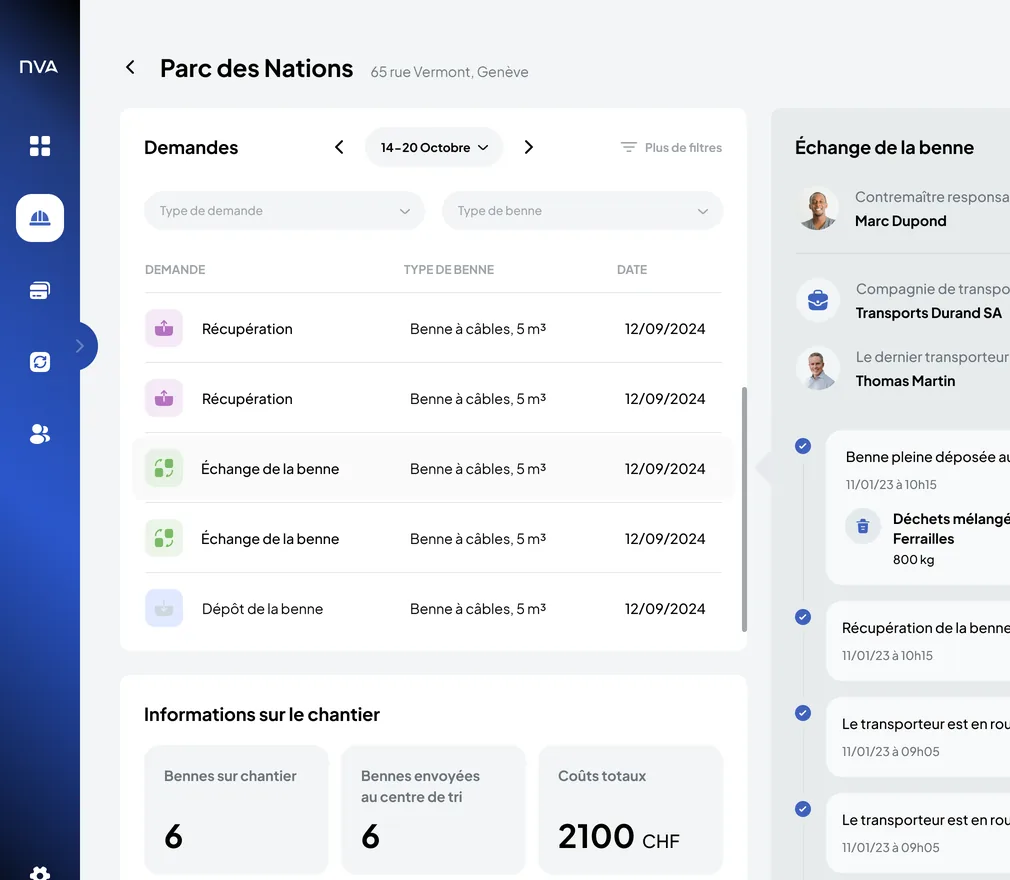Click Benne à câbles in the Dépôt row
Screen dimensions: 1010x880
click(478, 609)
